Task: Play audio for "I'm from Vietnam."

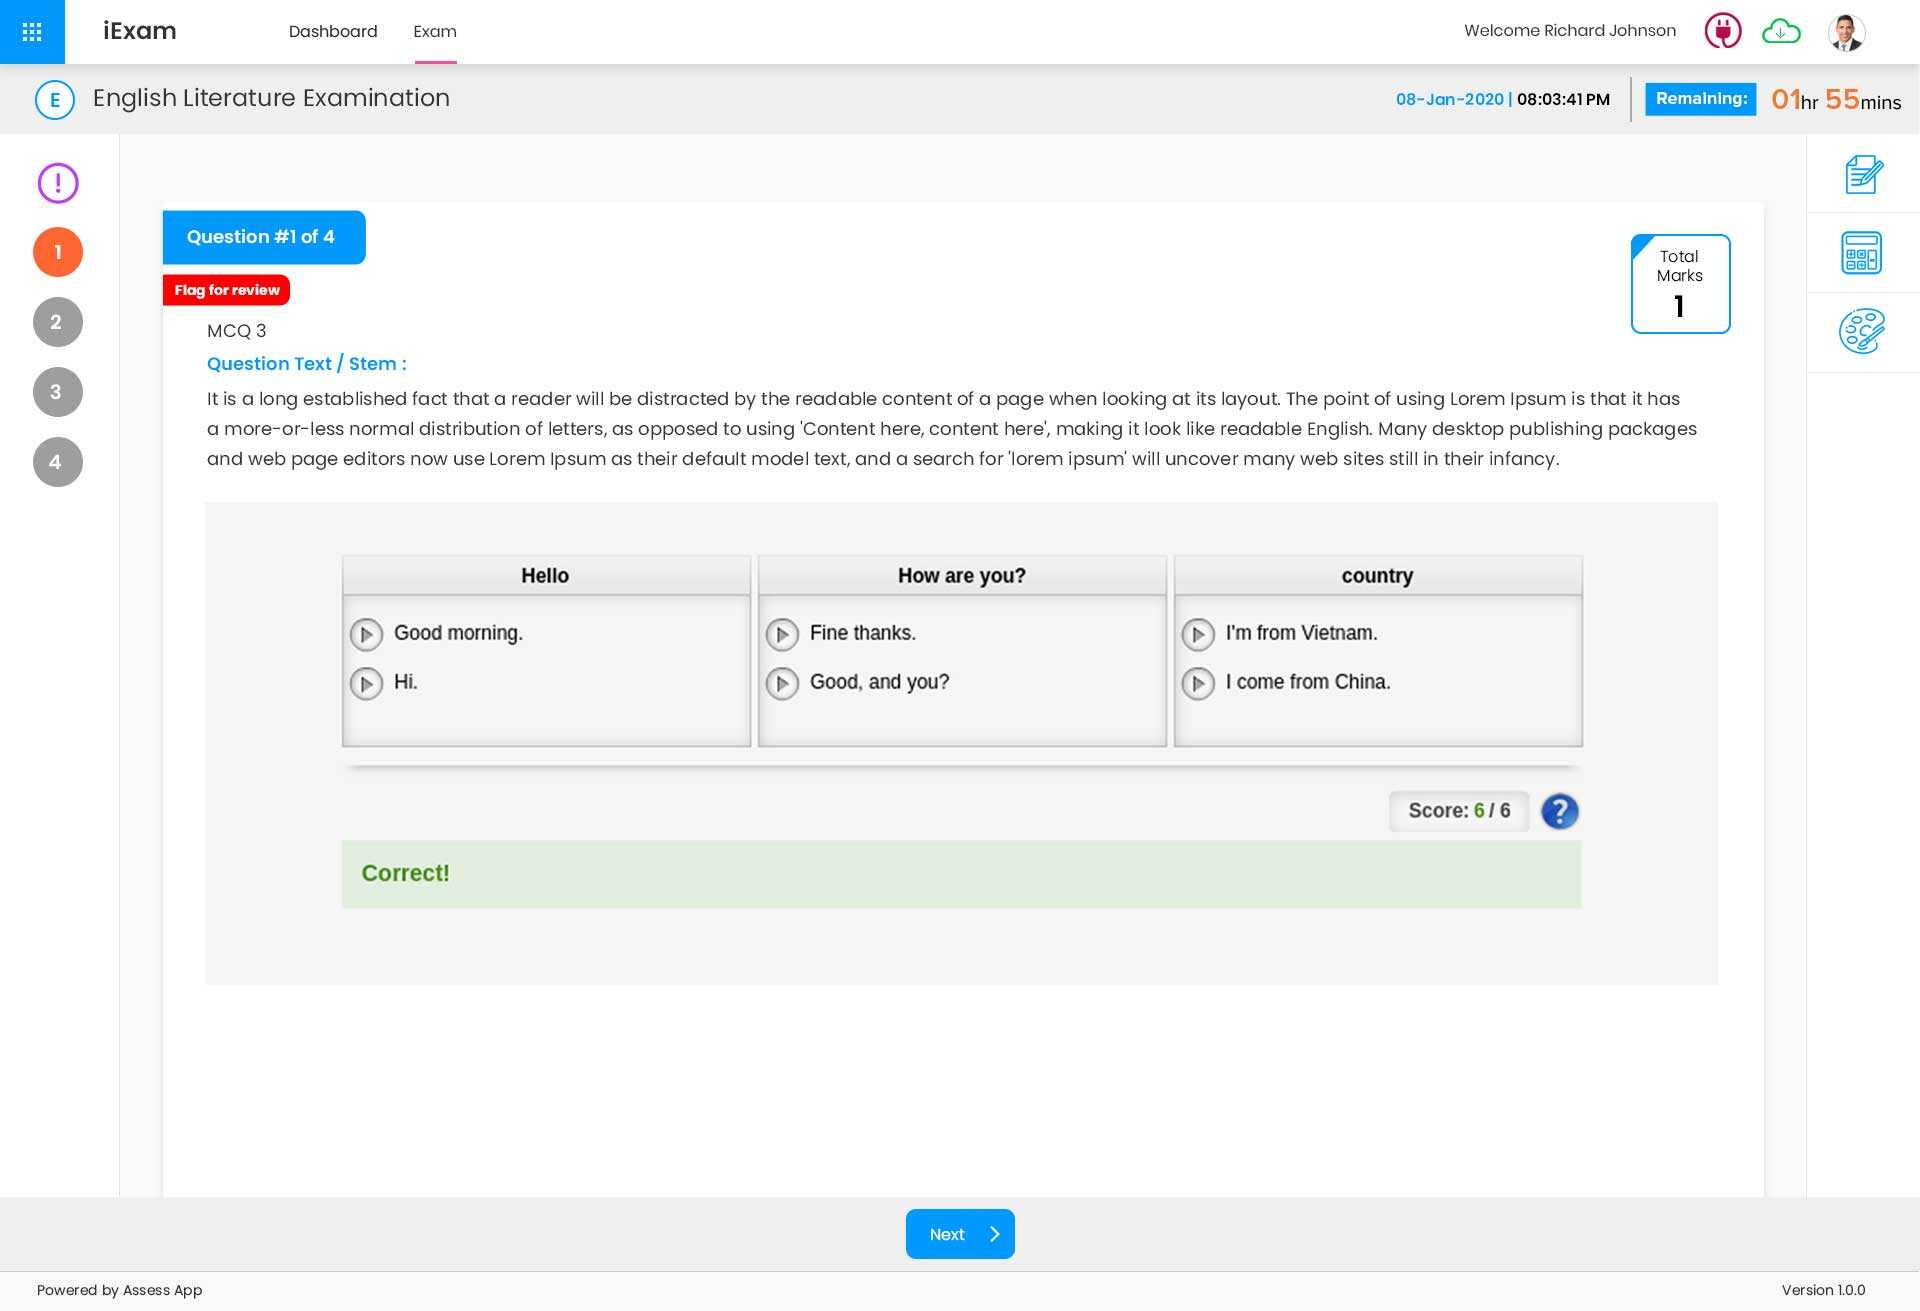Action: pos(1198,634)
